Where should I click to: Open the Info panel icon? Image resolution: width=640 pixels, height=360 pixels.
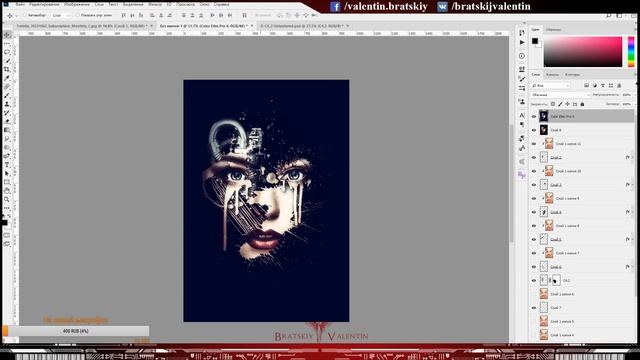[522, 56]
